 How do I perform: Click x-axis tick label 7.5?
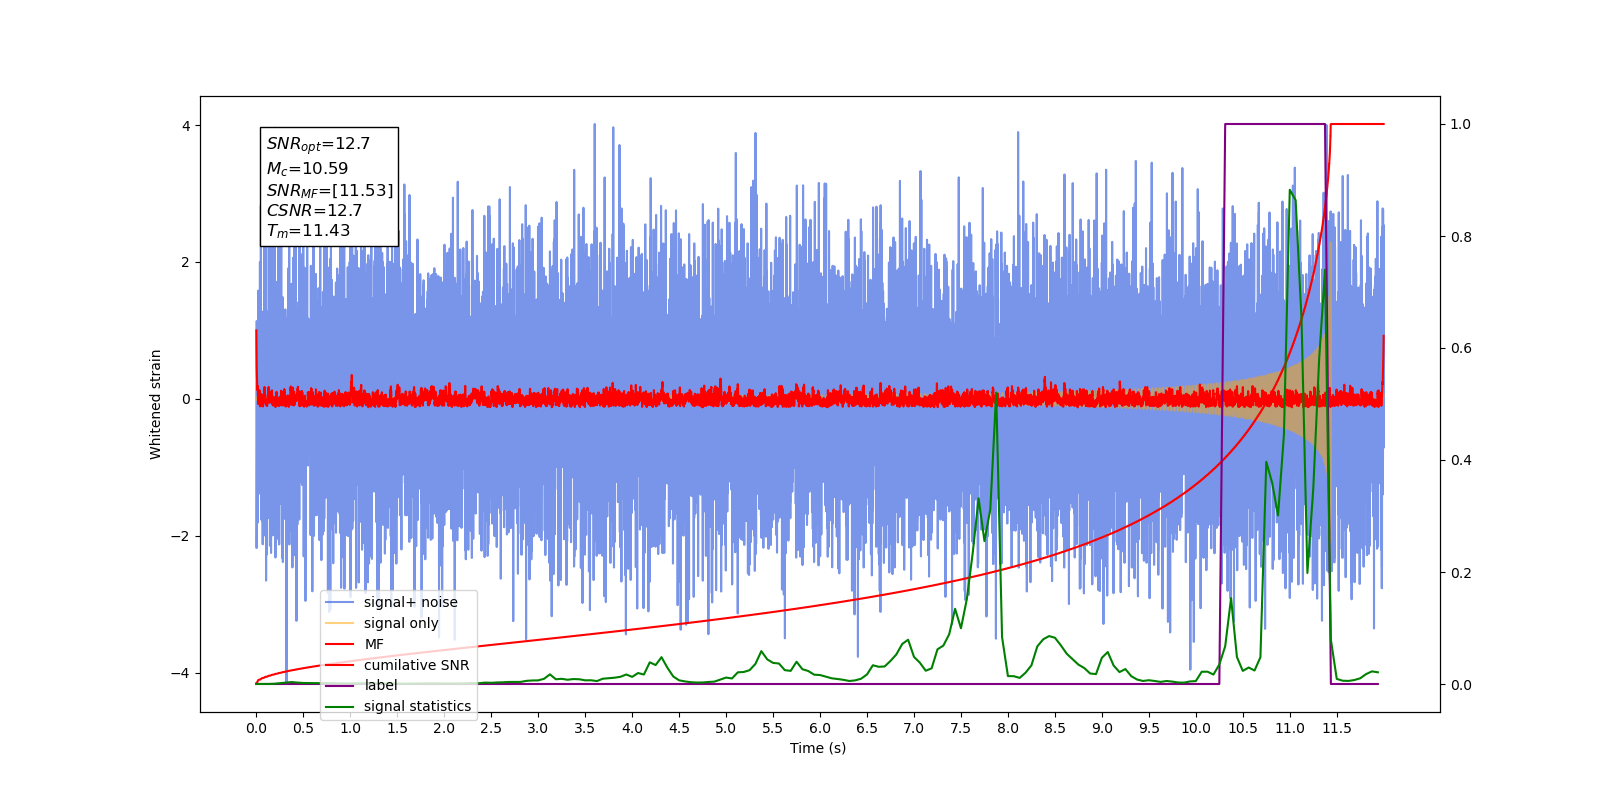[x=961, y=728]
